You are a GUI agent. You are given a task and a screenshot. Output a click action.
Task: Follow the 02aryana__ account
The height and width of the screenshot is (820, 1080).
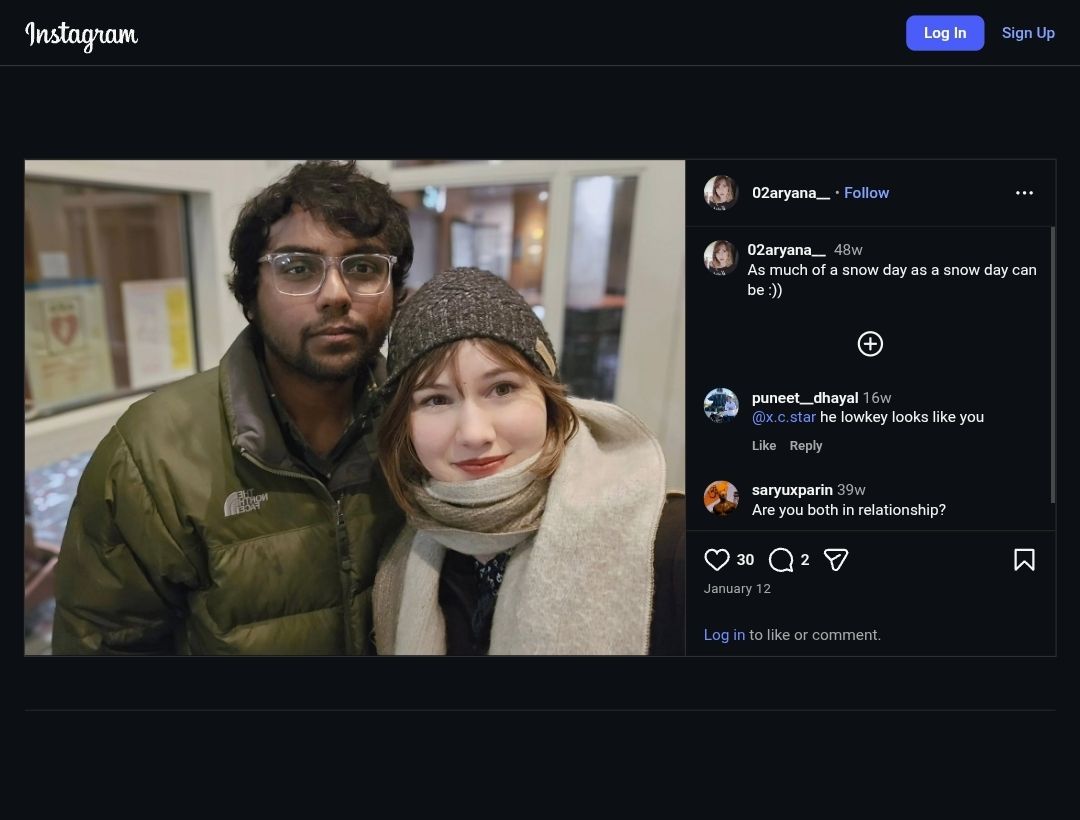pos(866,193)
